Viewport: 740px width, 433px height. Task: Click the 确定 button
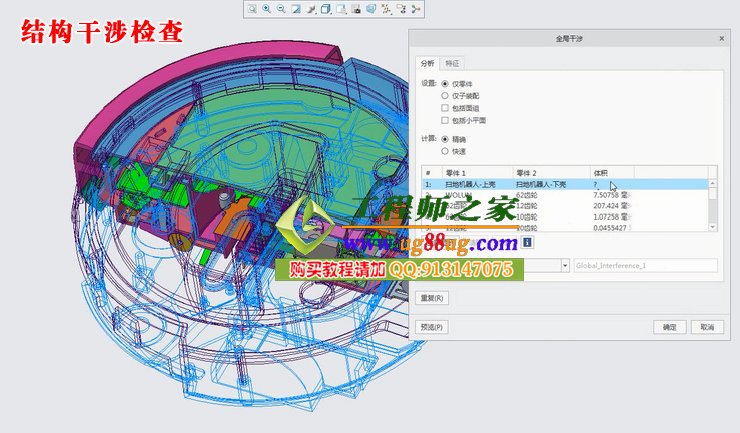(x=669, y=327)
